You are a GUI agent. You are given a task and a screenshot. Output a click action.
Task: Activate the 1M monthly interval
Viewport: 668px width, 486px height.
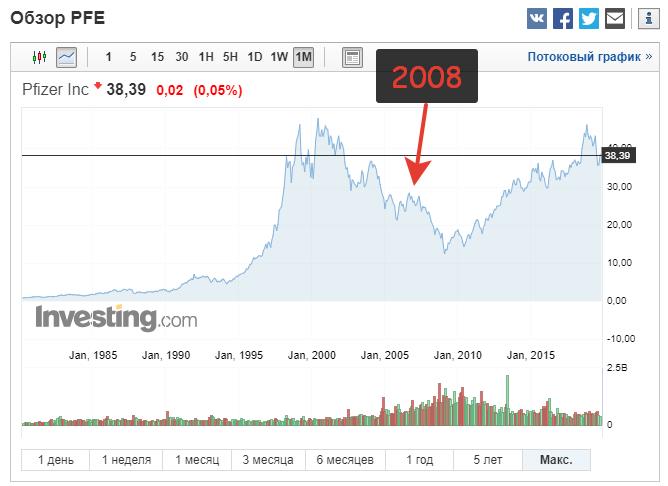(x=303, y=57)
